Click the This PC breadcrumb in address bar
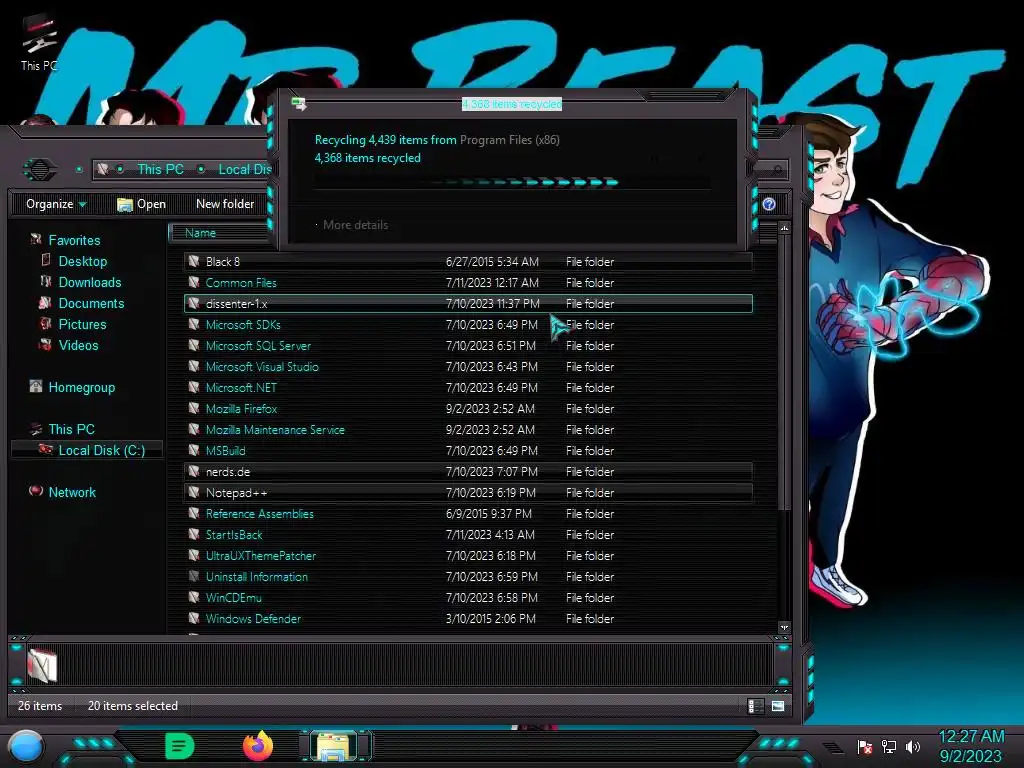1024x768 pixels. coord(161,169)
